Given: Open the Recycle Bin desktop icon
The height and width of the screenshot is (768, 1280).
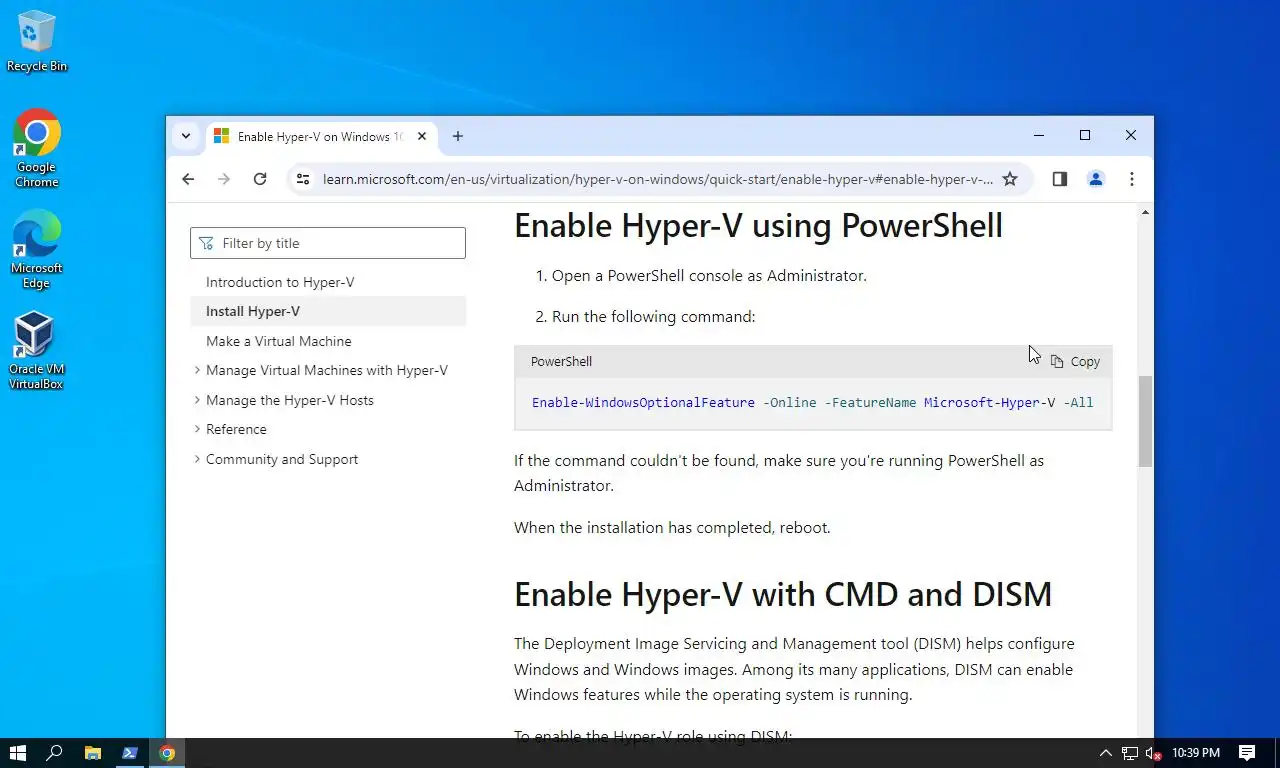Looking at the screenshot, I should click(36, 42).
